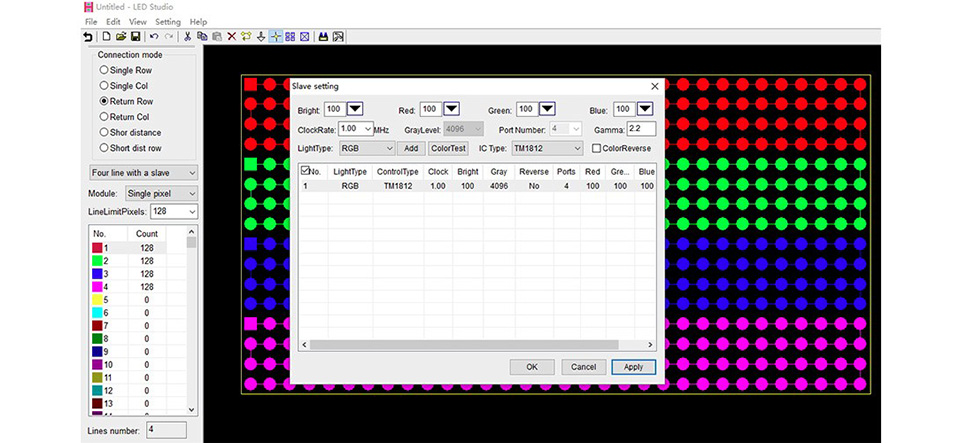Select the Return Col radio button
Image resolution: width=960 pixels, height=443 pixels.
coord(125,117)
